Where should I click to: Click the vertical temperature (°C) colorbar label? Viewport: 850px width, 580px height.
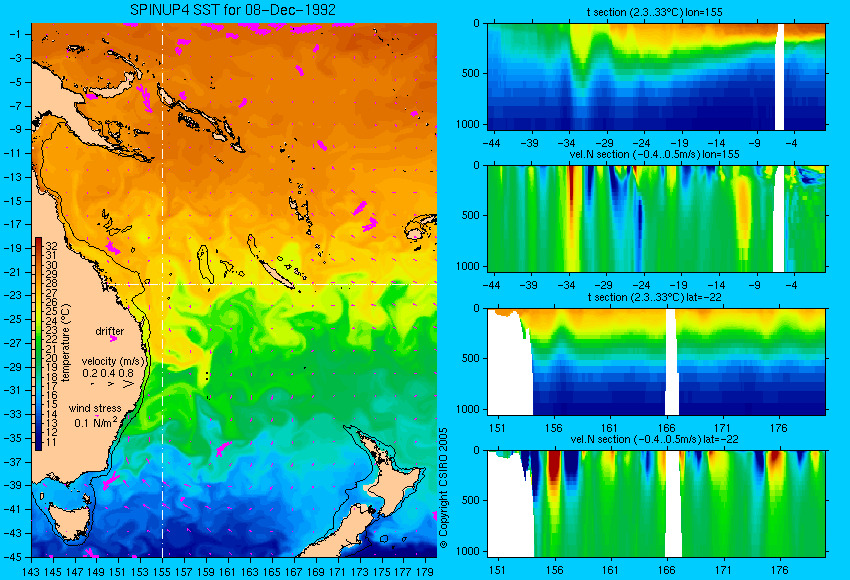pos(66,343)
